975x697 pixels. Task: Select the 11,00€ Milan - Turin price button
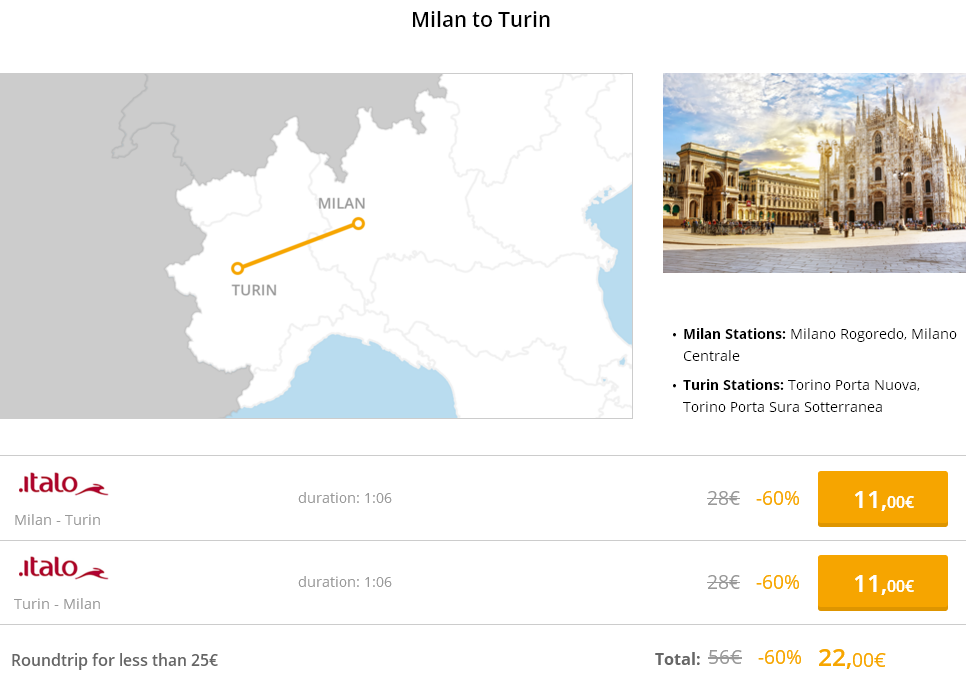coord(882,499)
